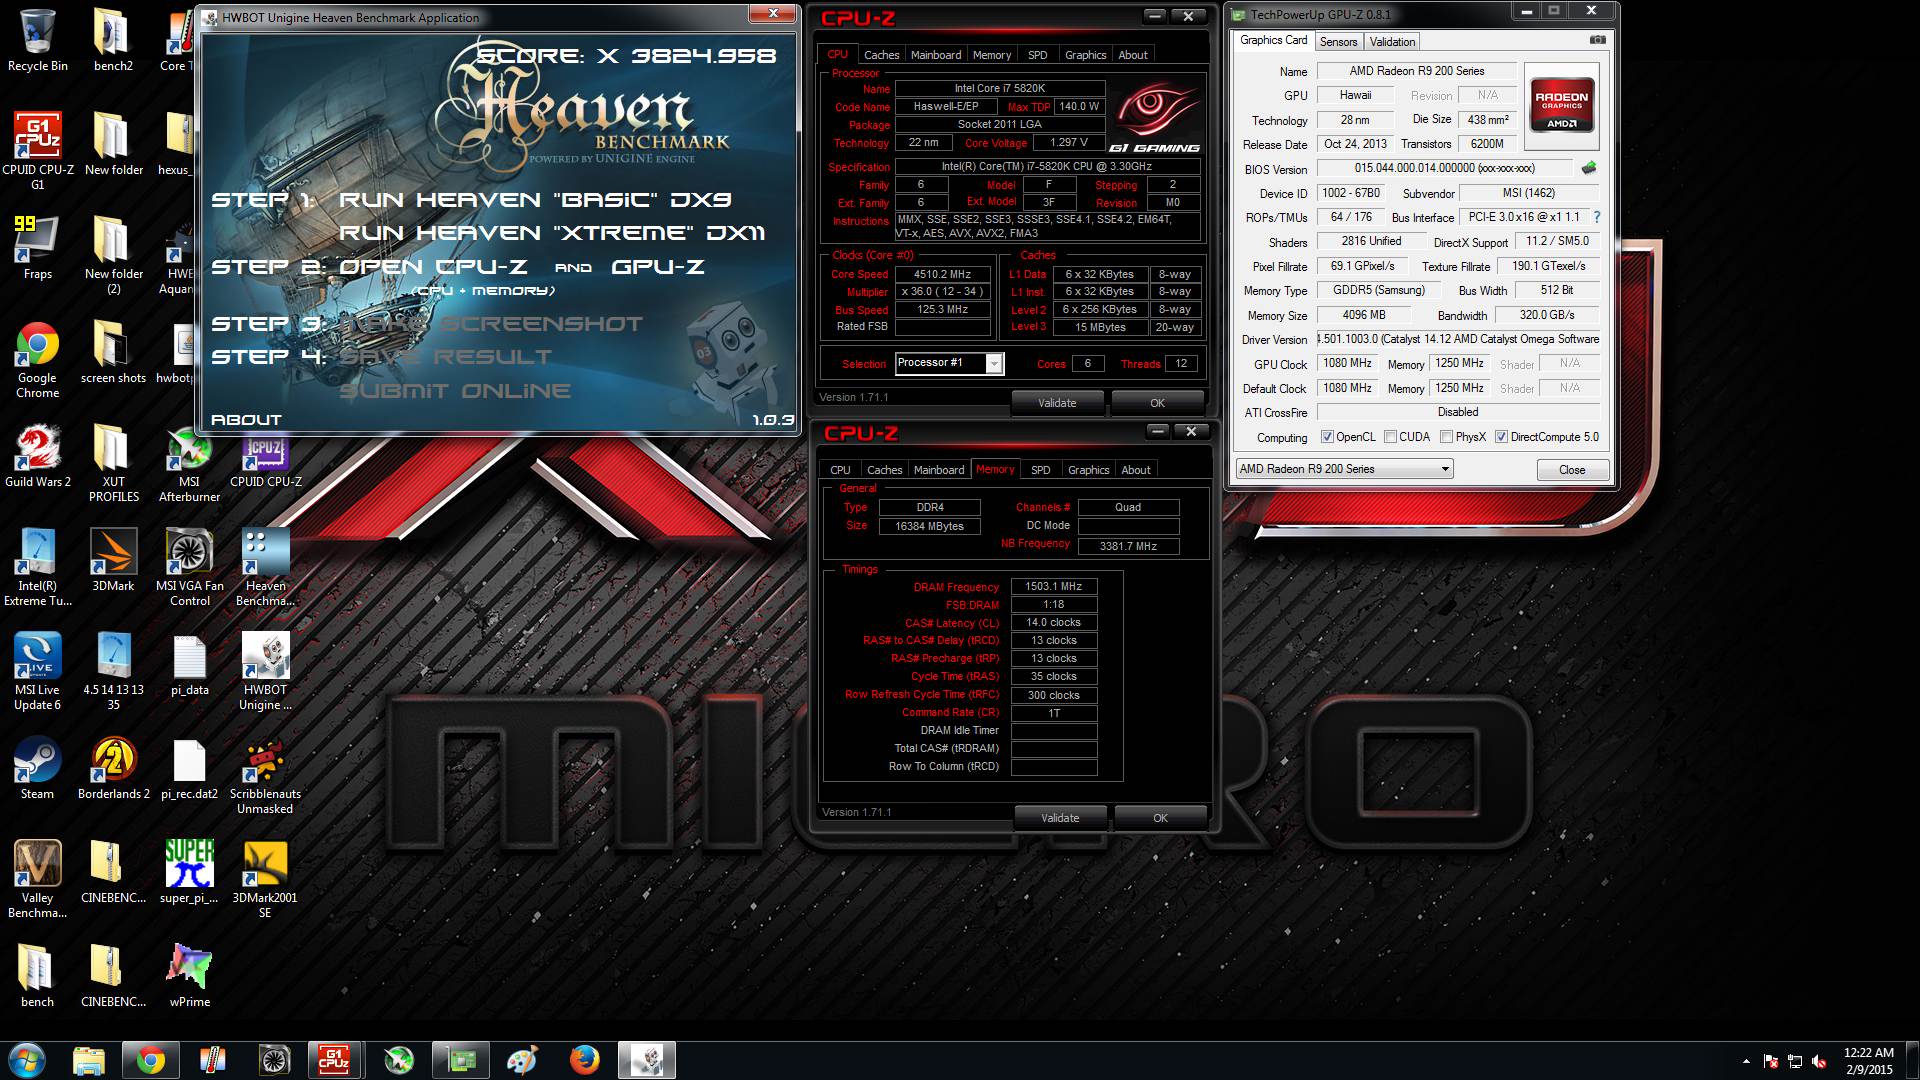This screenshot has height=1080, width=1920.
Task: Open the screen shots folder
Action: coord(113,352)
